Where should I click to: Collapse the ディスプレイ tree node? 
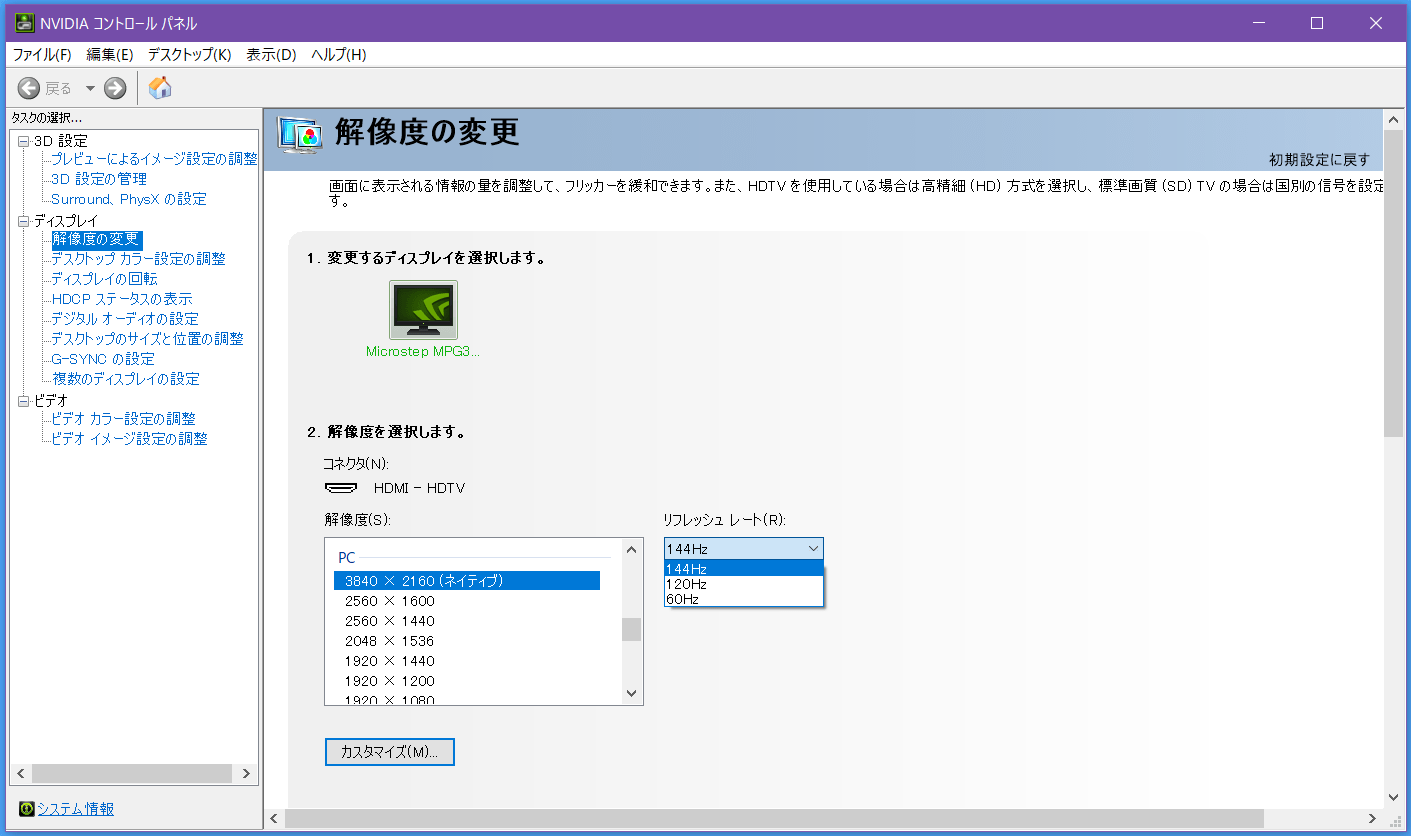pos(24,221)
